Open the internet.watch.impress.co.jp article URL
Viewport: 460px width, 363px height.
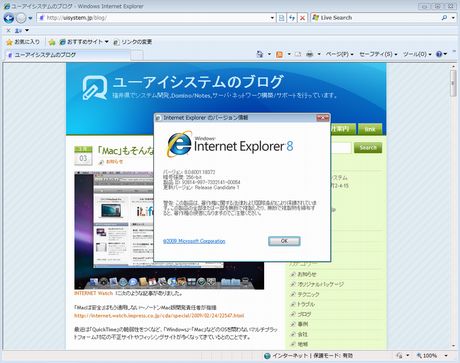(x=159, y=315)
